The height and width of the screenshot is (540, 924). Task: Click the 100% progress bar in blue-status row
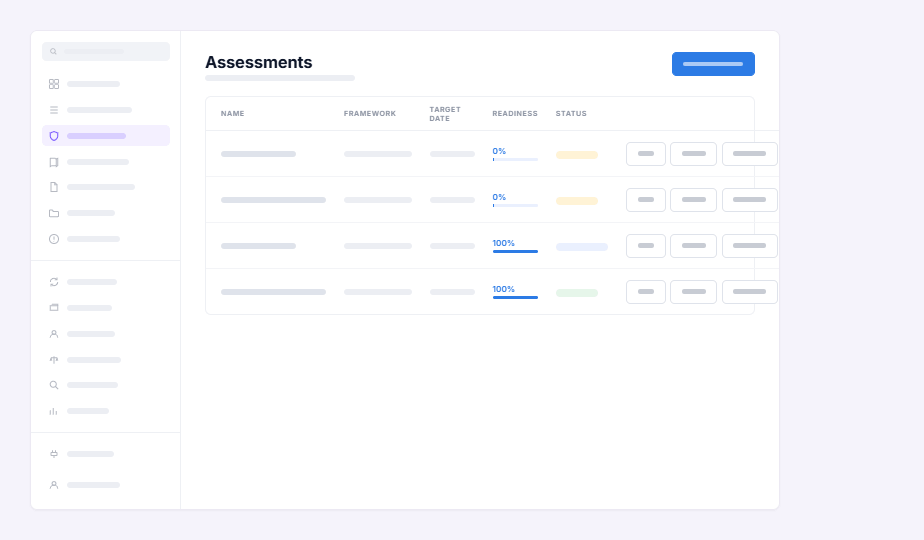click(x=515, y=252)
